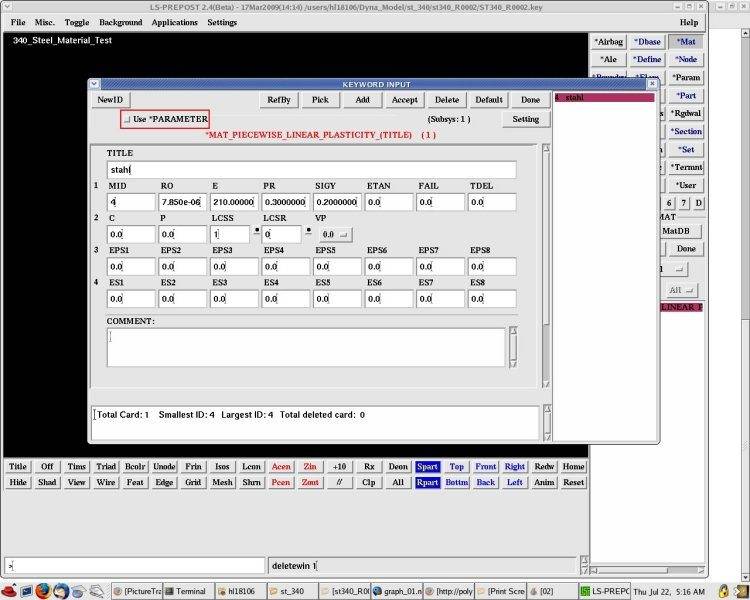Click the Front view button
This screenshot has width=750, height=600.
tap(485, 467)
